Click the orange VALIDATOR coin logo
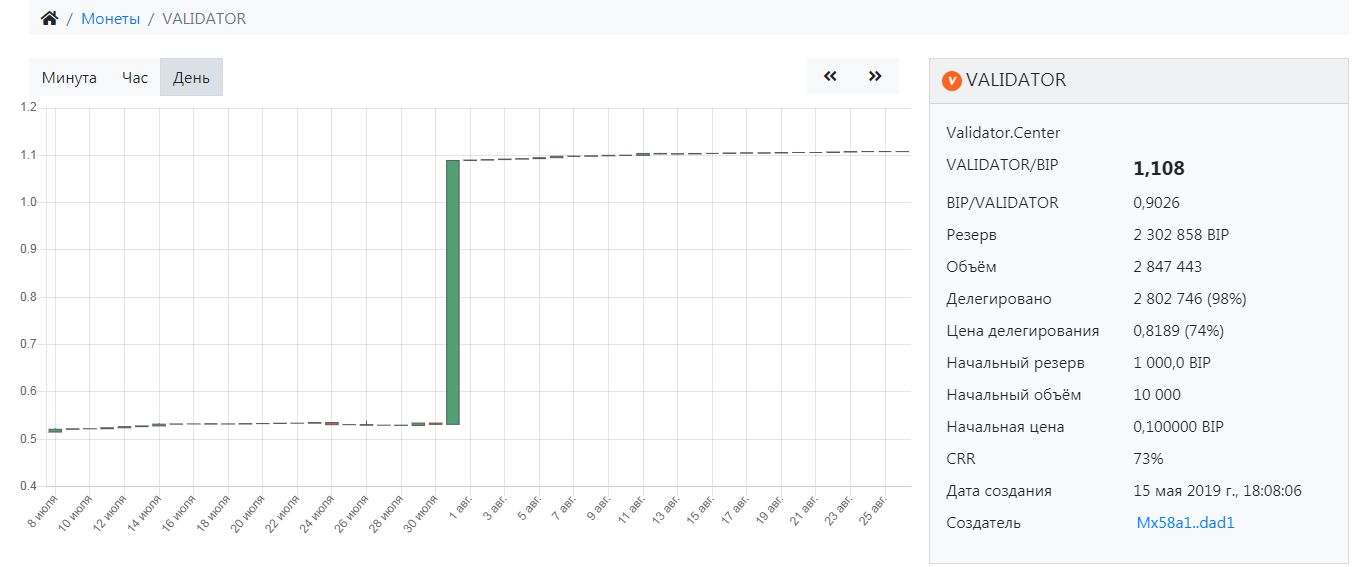 [x=952, y=80]
